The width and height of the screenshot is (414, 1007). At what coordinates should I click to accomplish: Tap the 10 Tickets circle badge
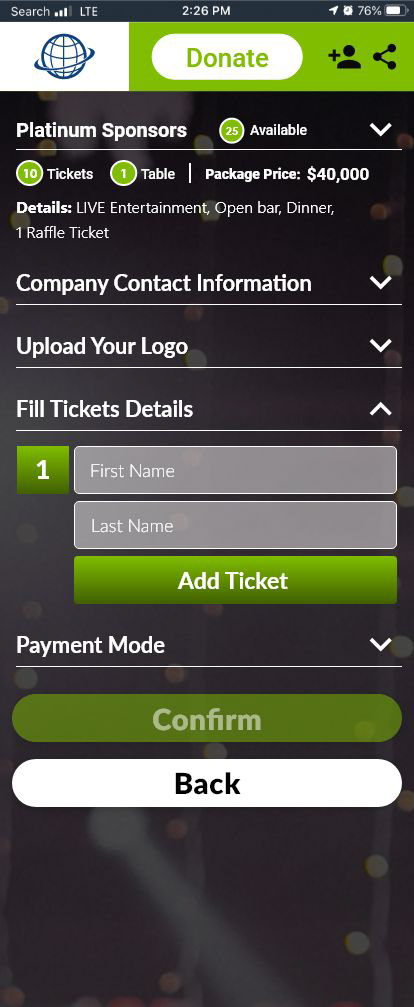[x=29, y=173]
